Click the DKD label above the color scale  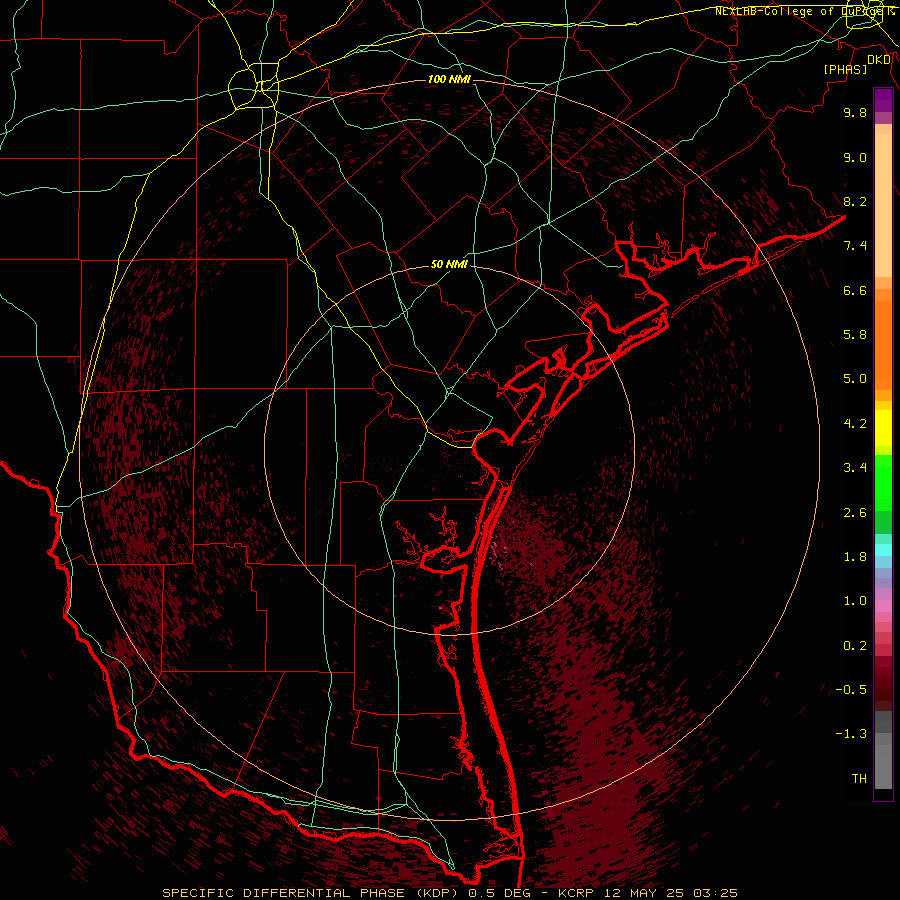pos(879,60)
